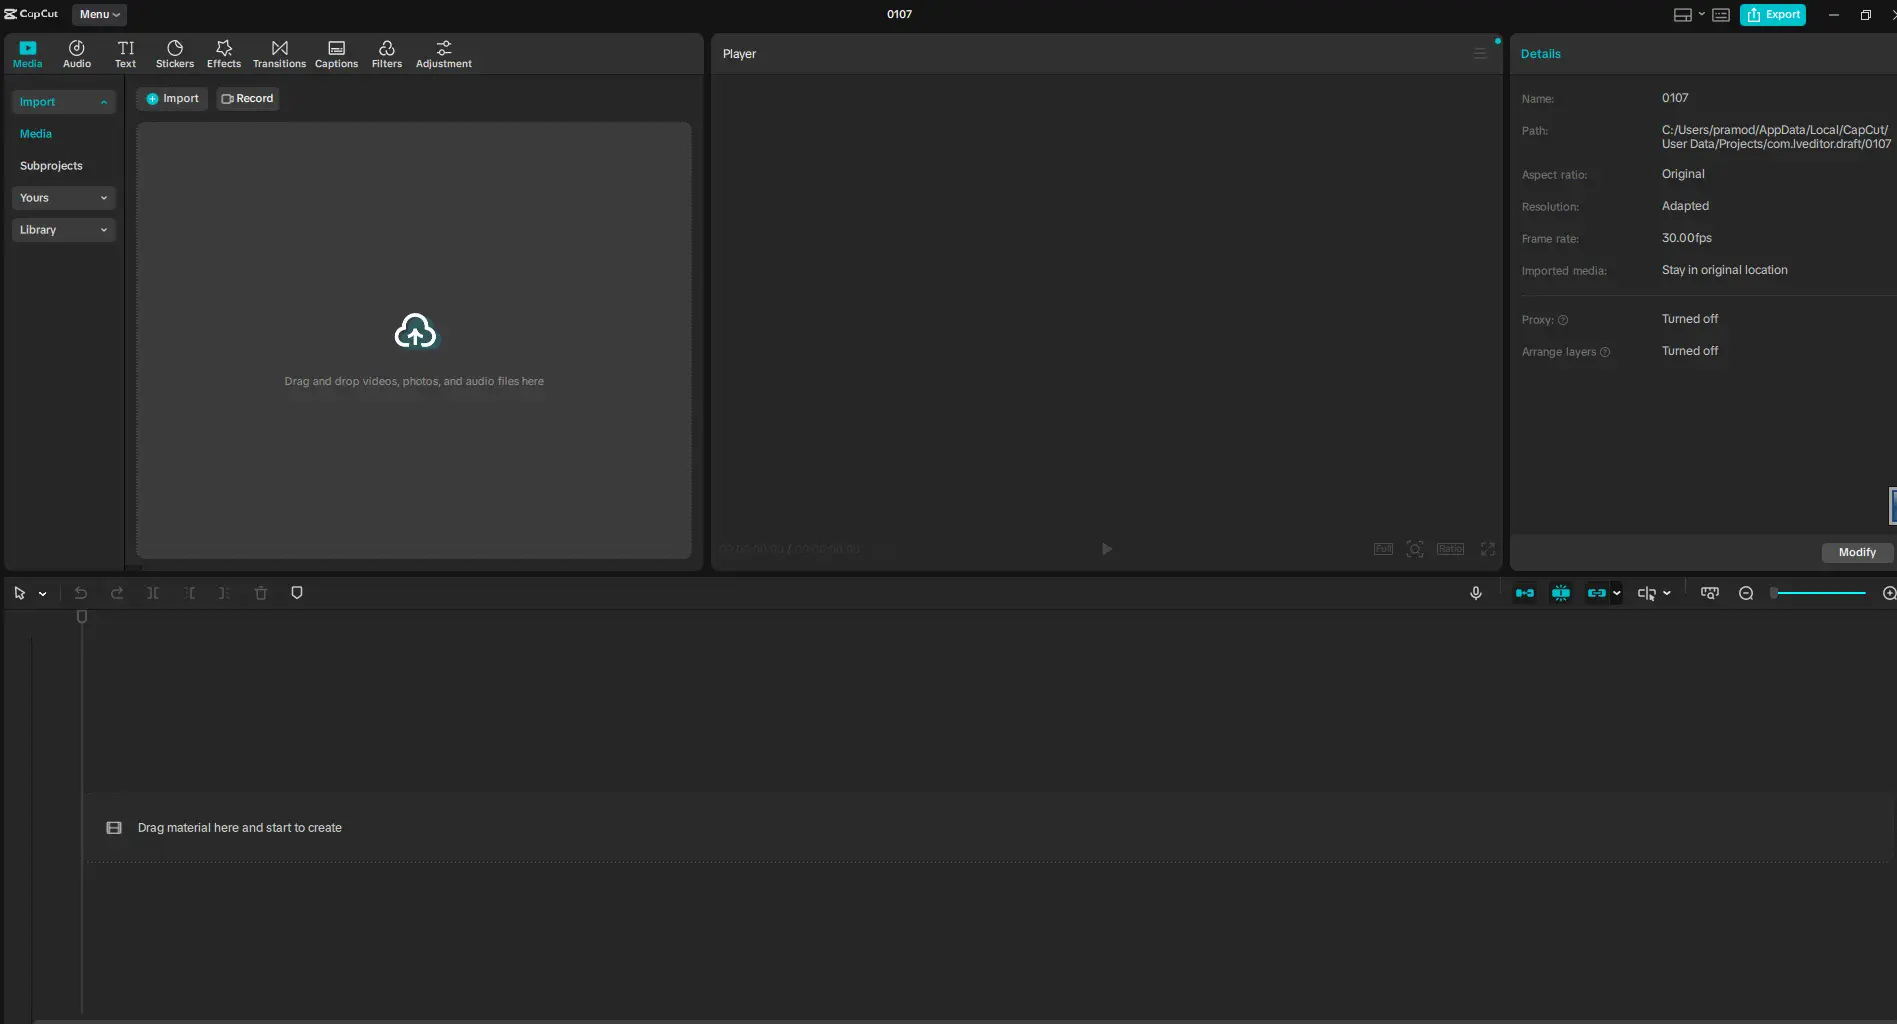This screenshot has width=1897, height=1024.
Task: Switch to the Transitions tab
Action: tap(279, 54)
